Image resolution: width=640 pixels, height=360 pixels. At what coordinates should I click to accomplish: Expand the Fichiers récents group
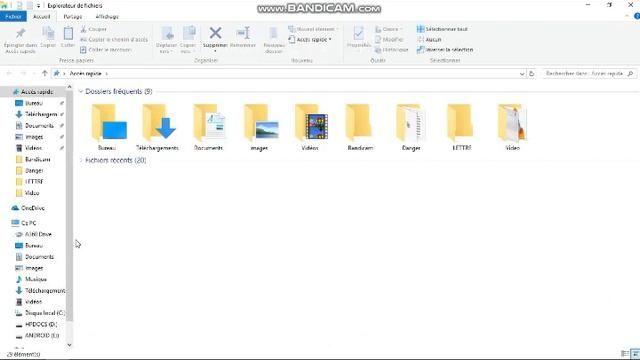[81, 160]
